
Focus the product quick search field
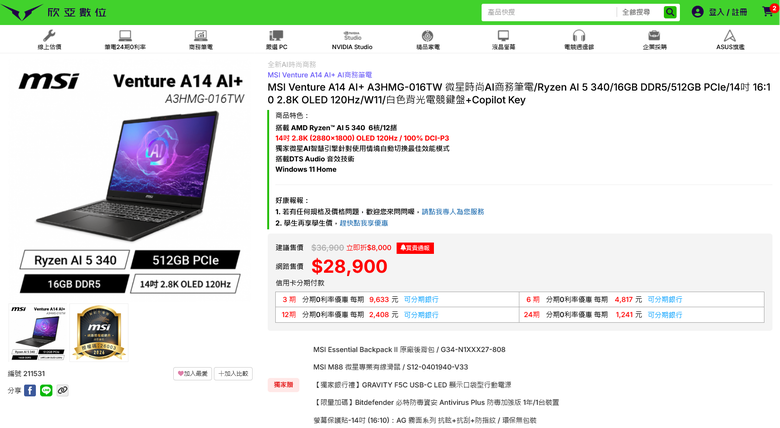[x=549, y=12]
